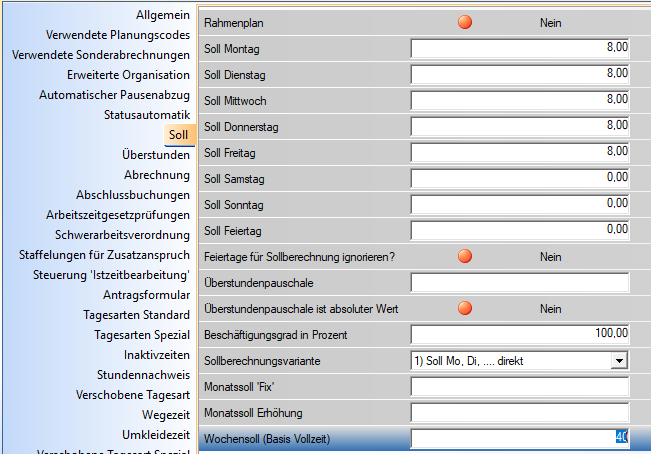Open Automatischer Pausenabzug section
Viewport: 651px width, 454px height.
(x=114, y=95)
